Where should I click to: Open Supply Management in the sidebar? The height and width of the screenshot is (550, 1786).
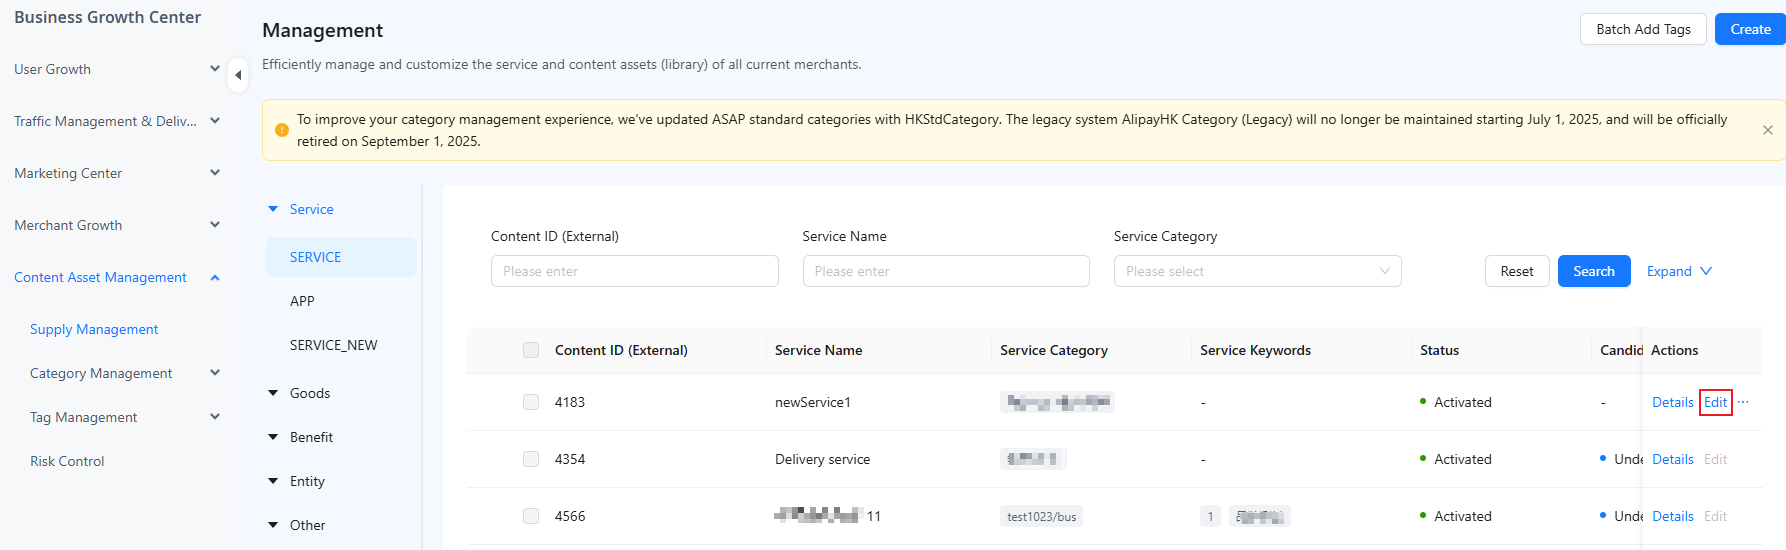(94, 329)
